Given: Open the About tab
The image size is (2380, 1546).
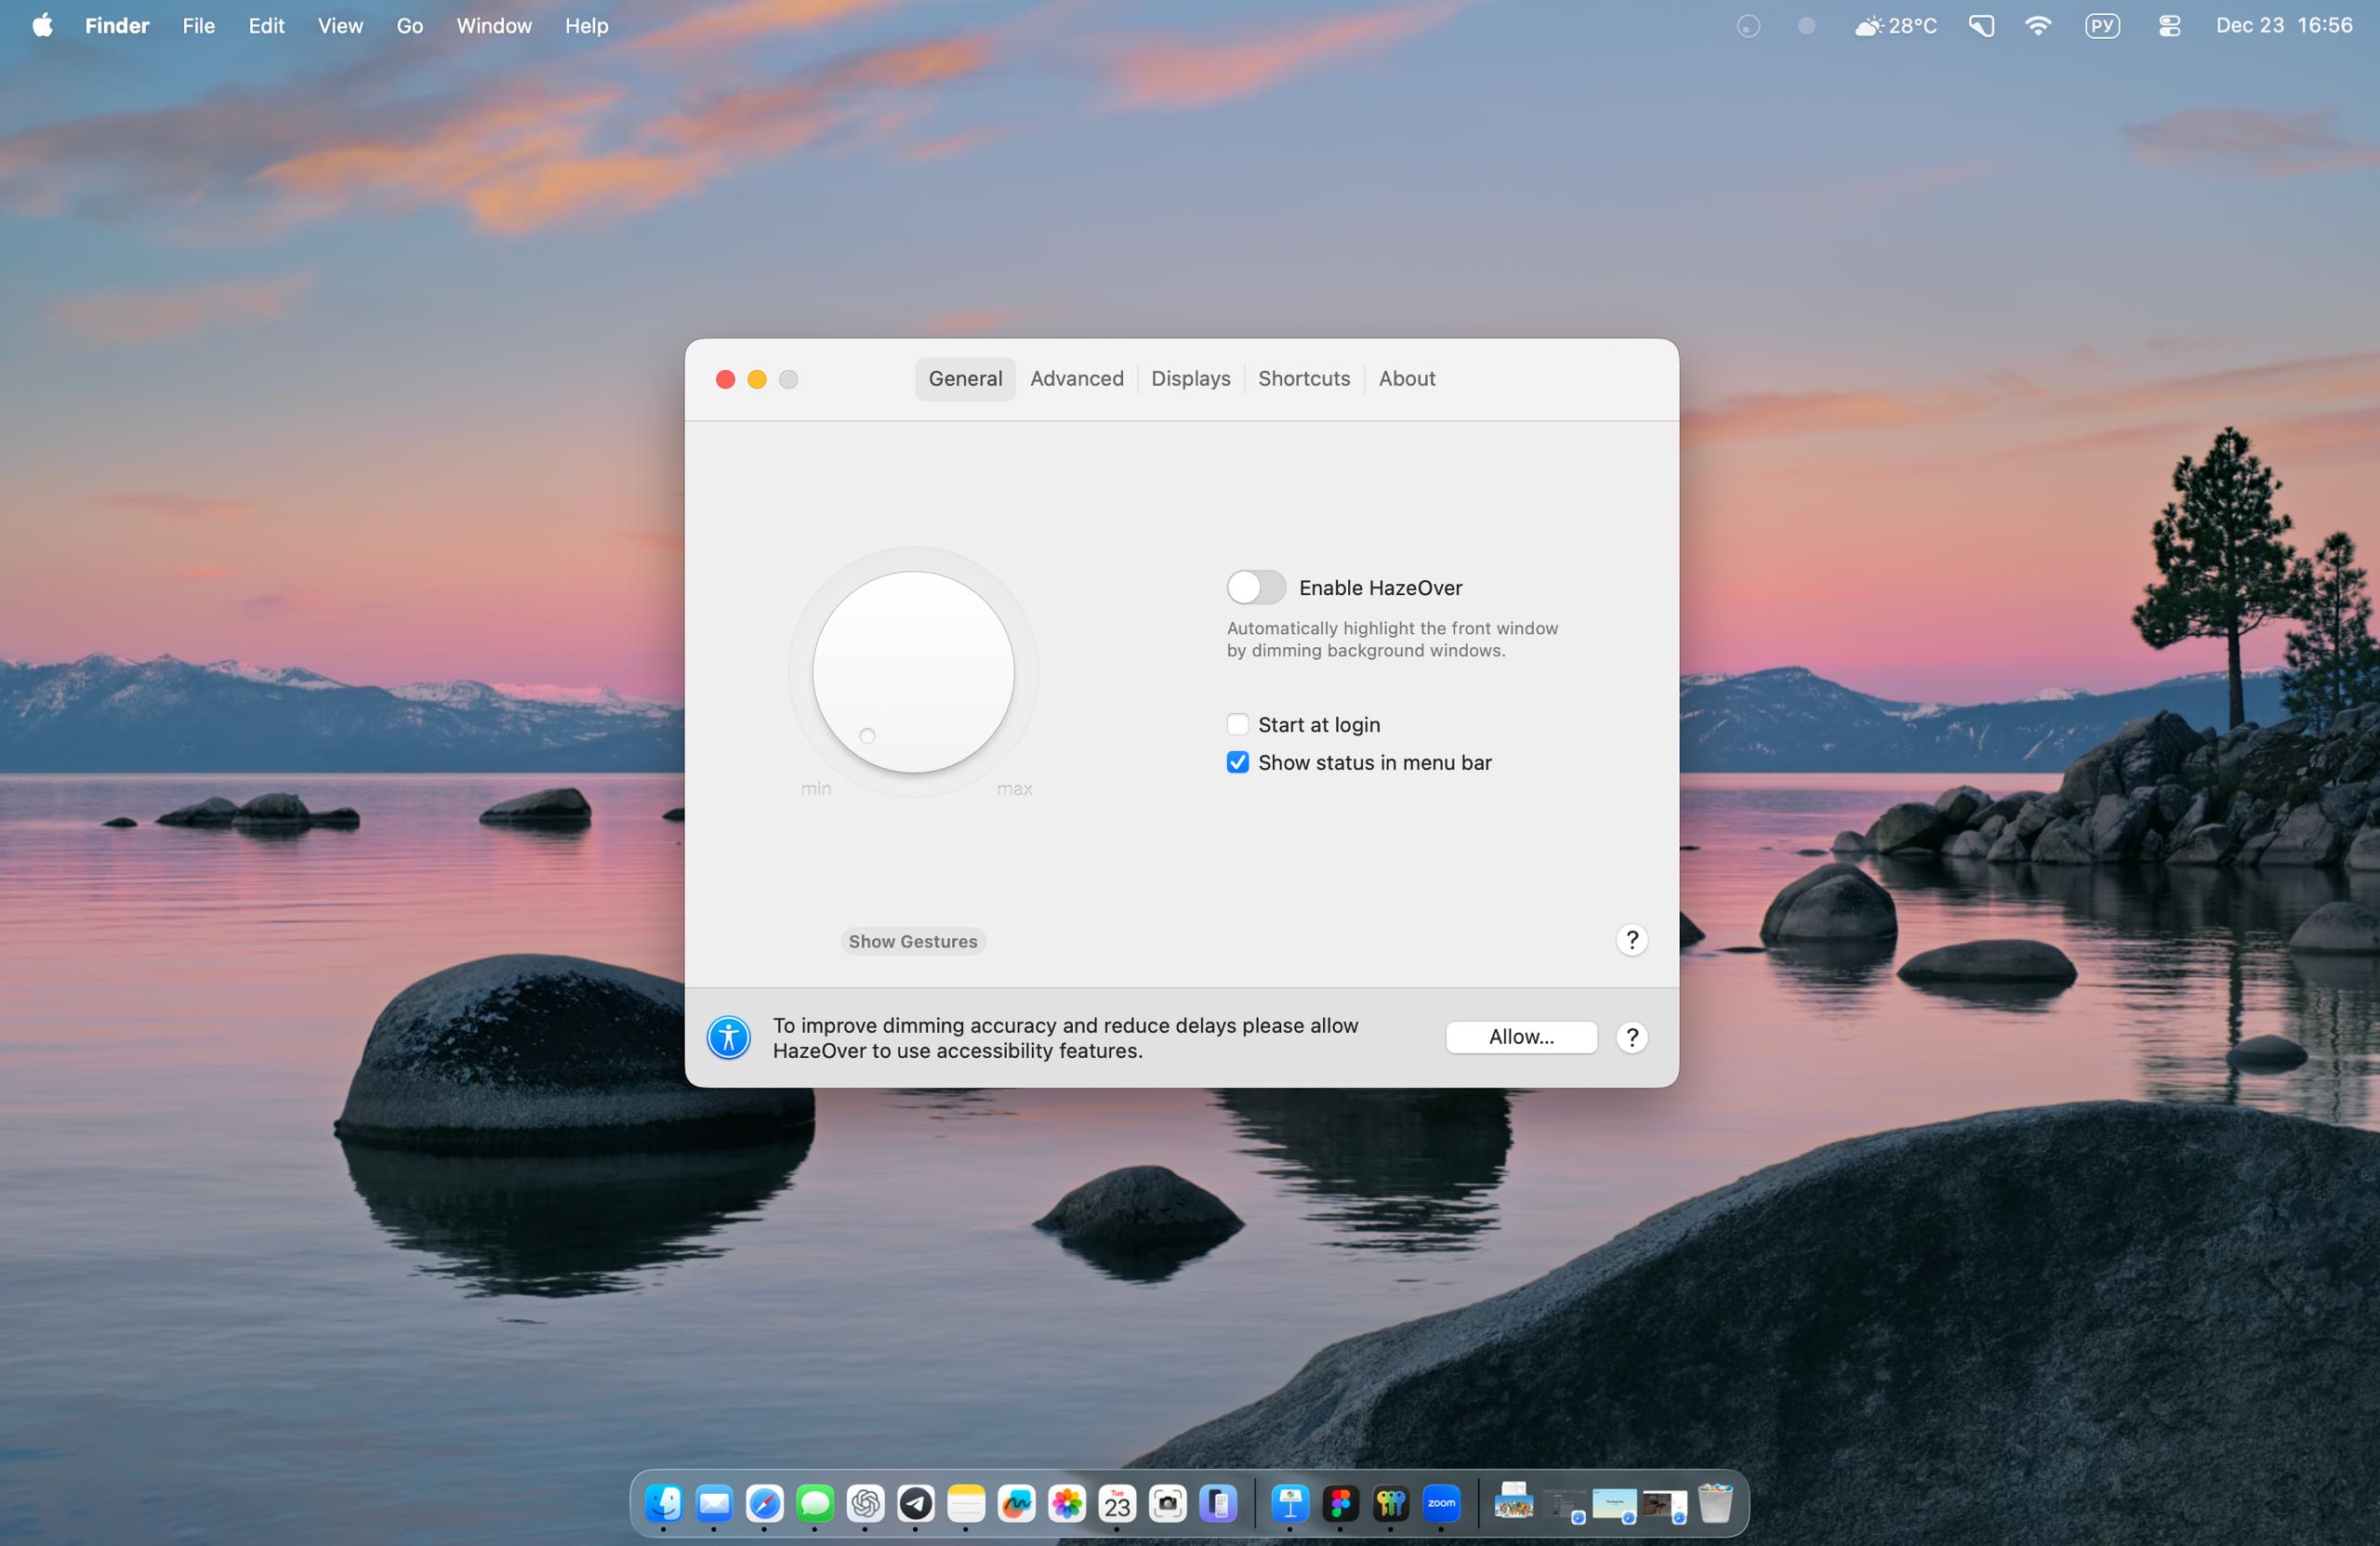Looking at the screenshot, I should tap(1406, 378).
